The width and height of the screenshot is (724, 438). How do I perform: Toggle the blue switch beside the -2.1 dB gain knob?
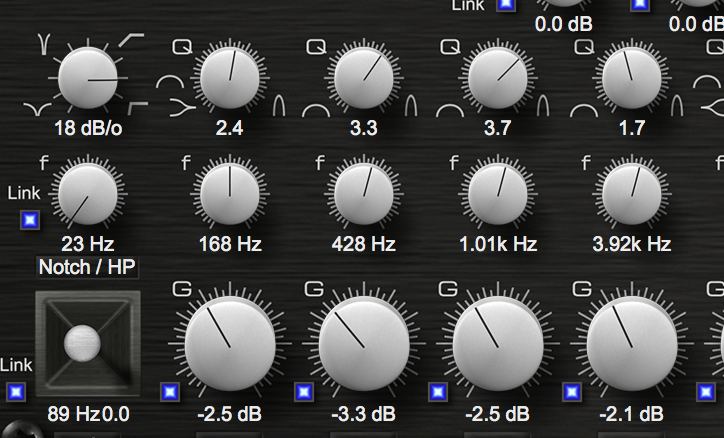click(572, 392)
